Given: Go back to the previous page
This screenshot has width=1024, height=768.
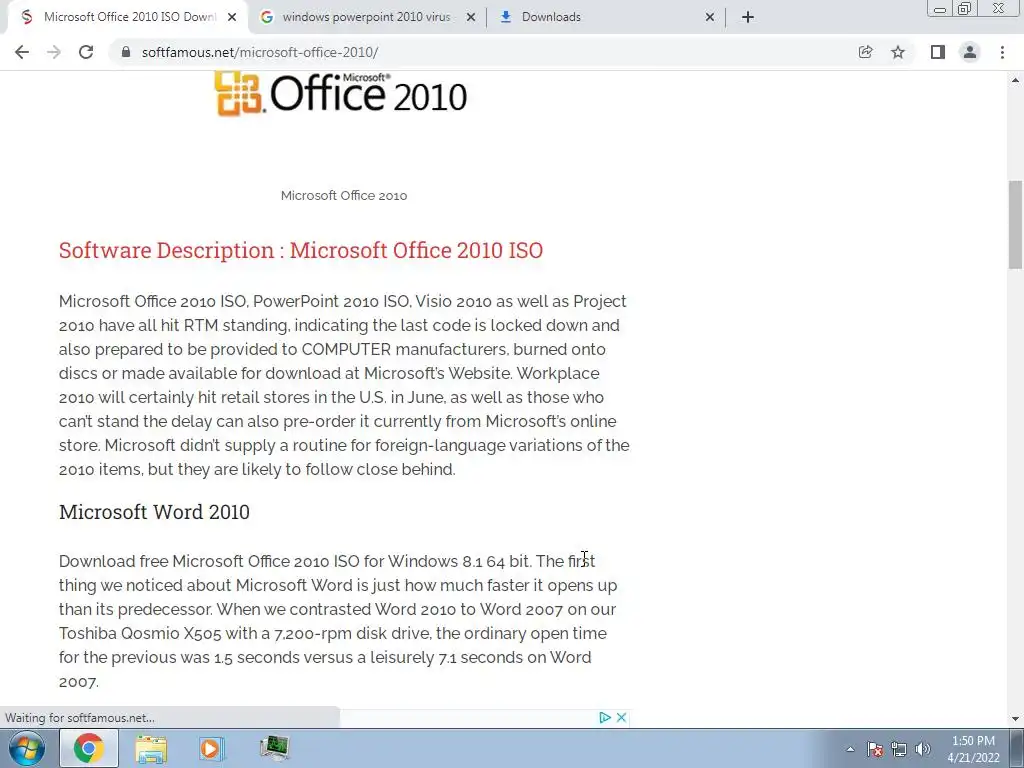Looking at the screenshot, I should click(22, 52).
